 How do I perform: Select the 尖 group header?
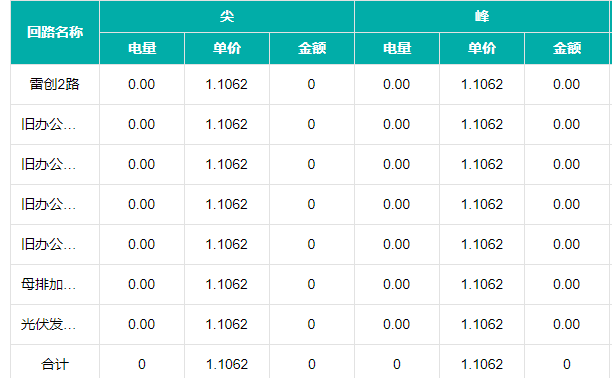[227, 16]
